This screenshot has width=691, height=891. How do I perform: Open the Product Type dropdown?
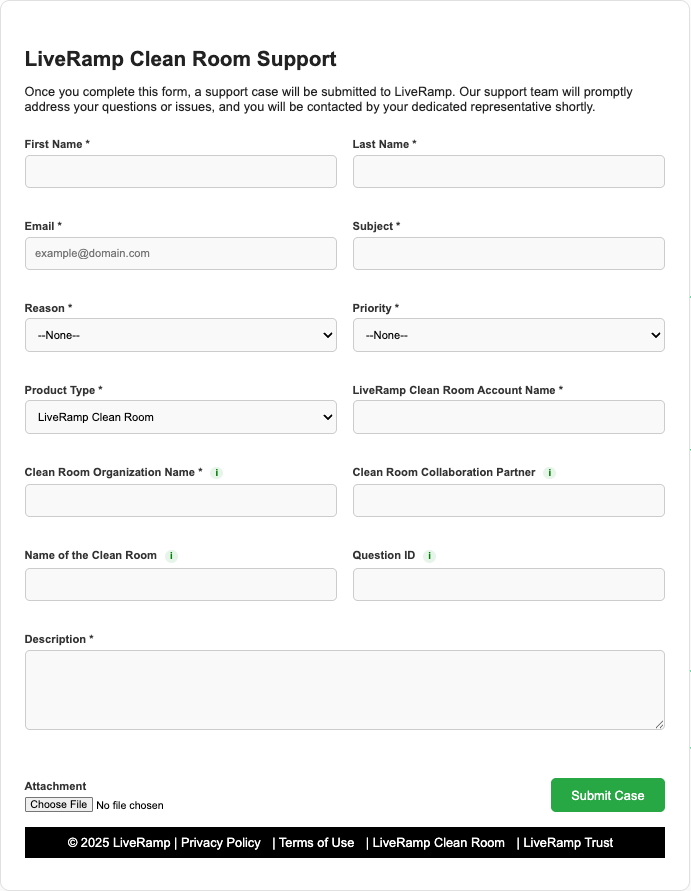(181, 417)
